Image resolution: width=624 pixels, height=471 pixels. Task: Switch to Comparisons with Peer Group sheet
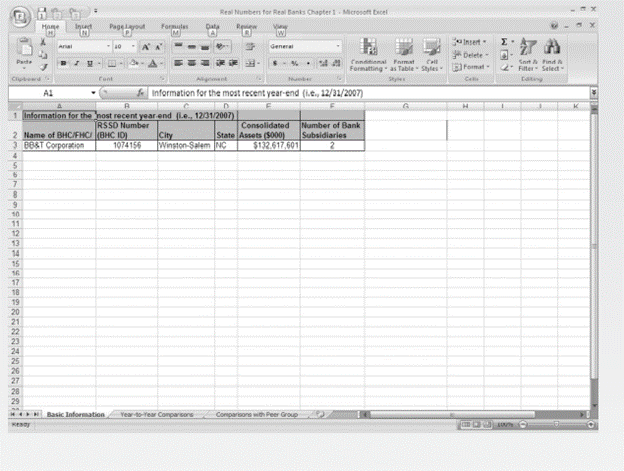point(257,415)
